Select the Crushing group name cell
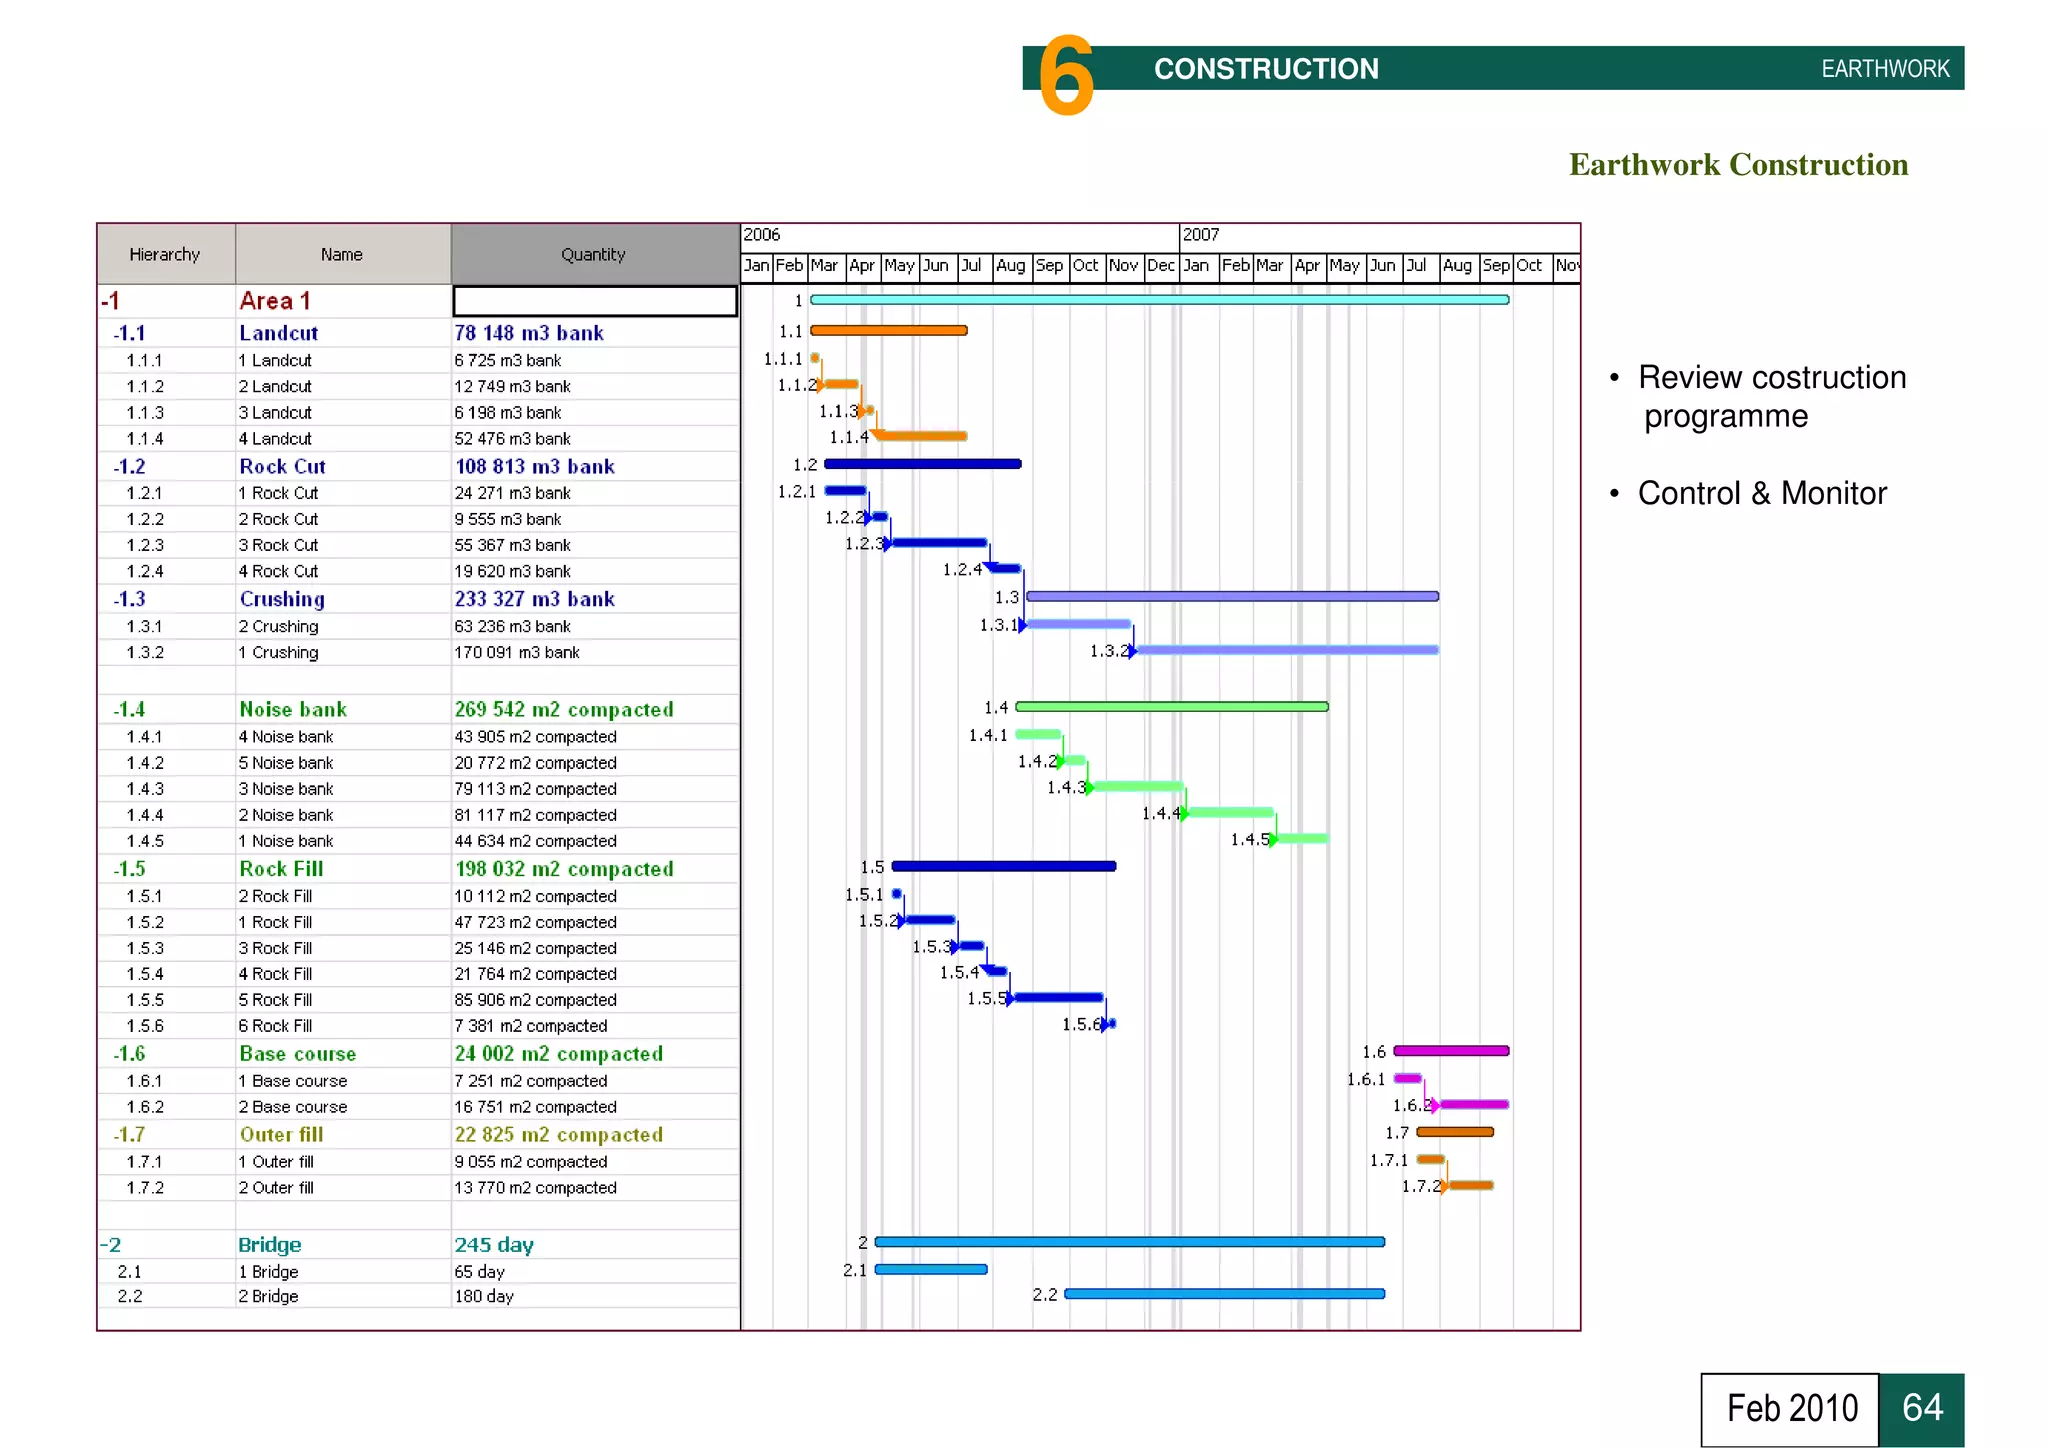 [x=282, y=599]
